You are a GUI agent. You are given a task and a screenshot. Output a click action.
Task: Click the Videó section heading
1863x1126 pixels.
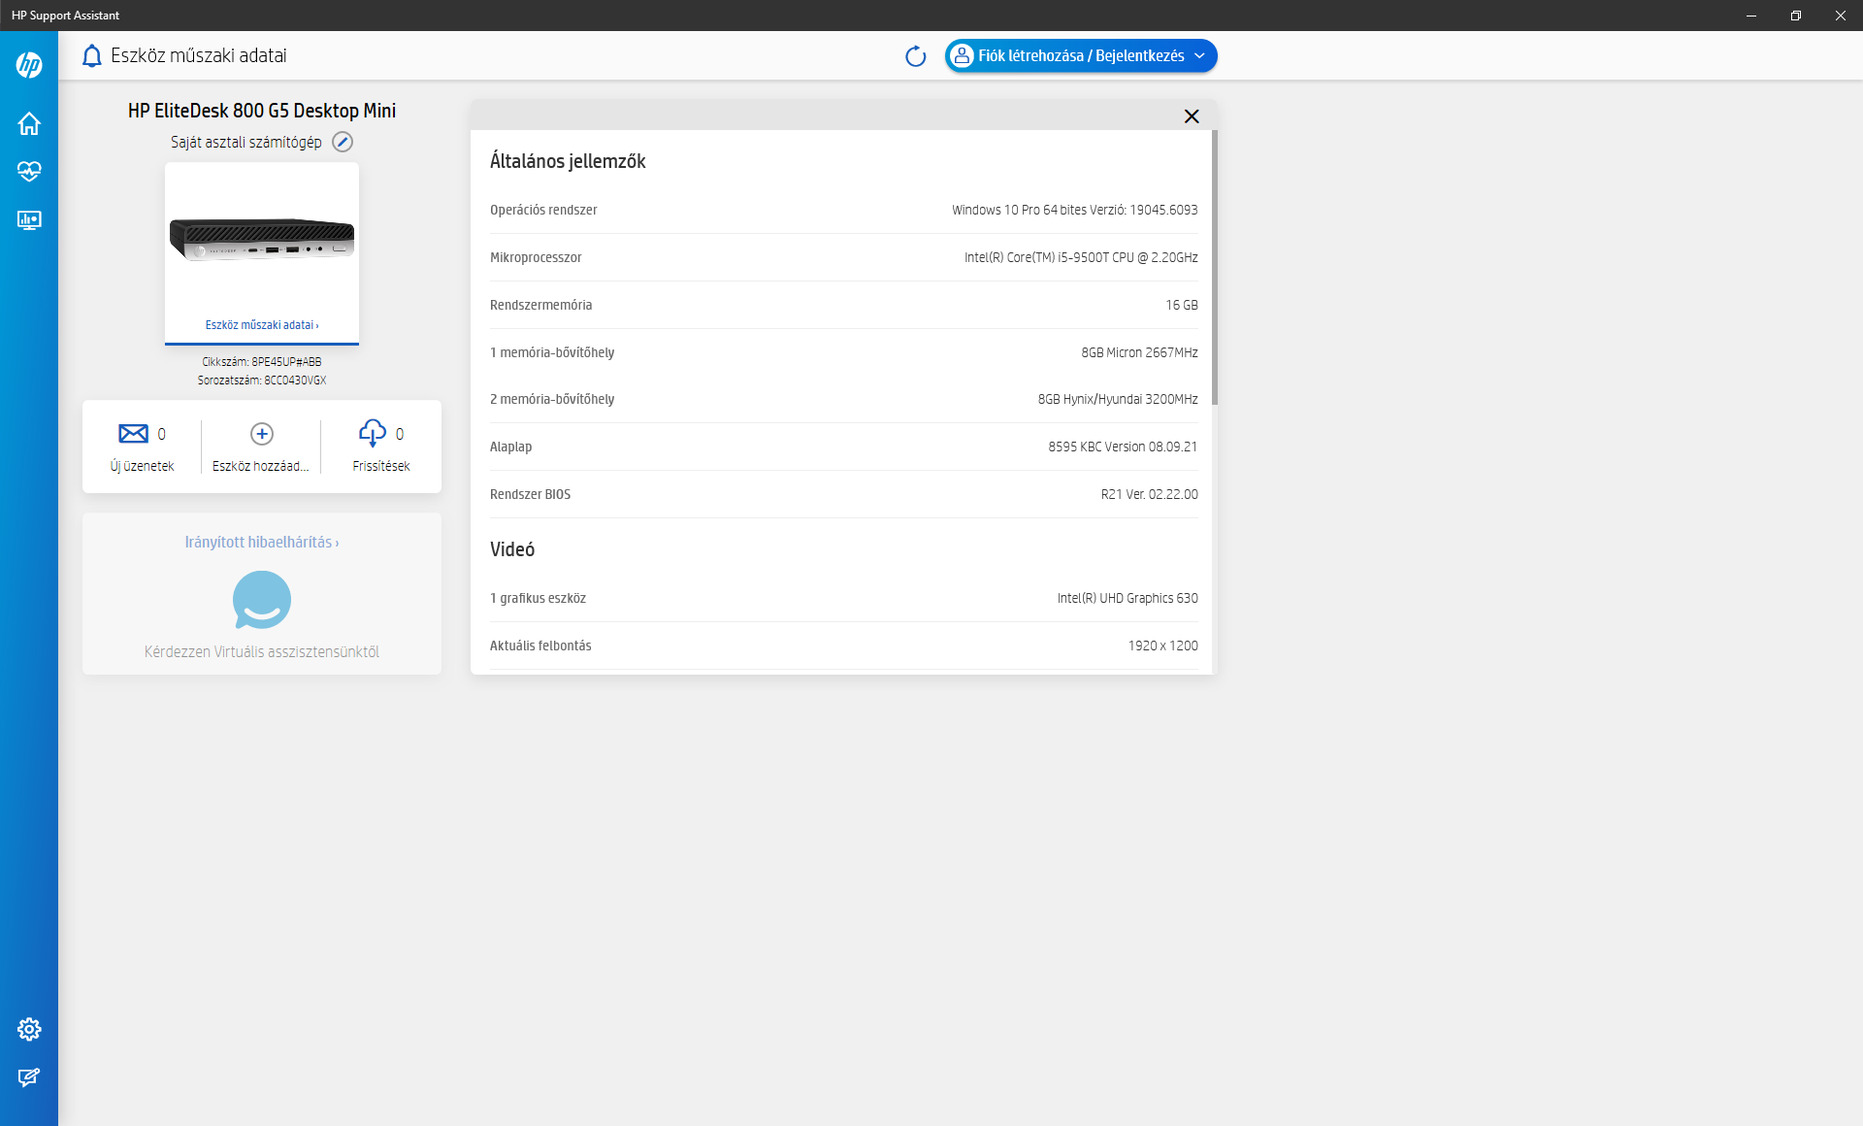coord(512,549)
